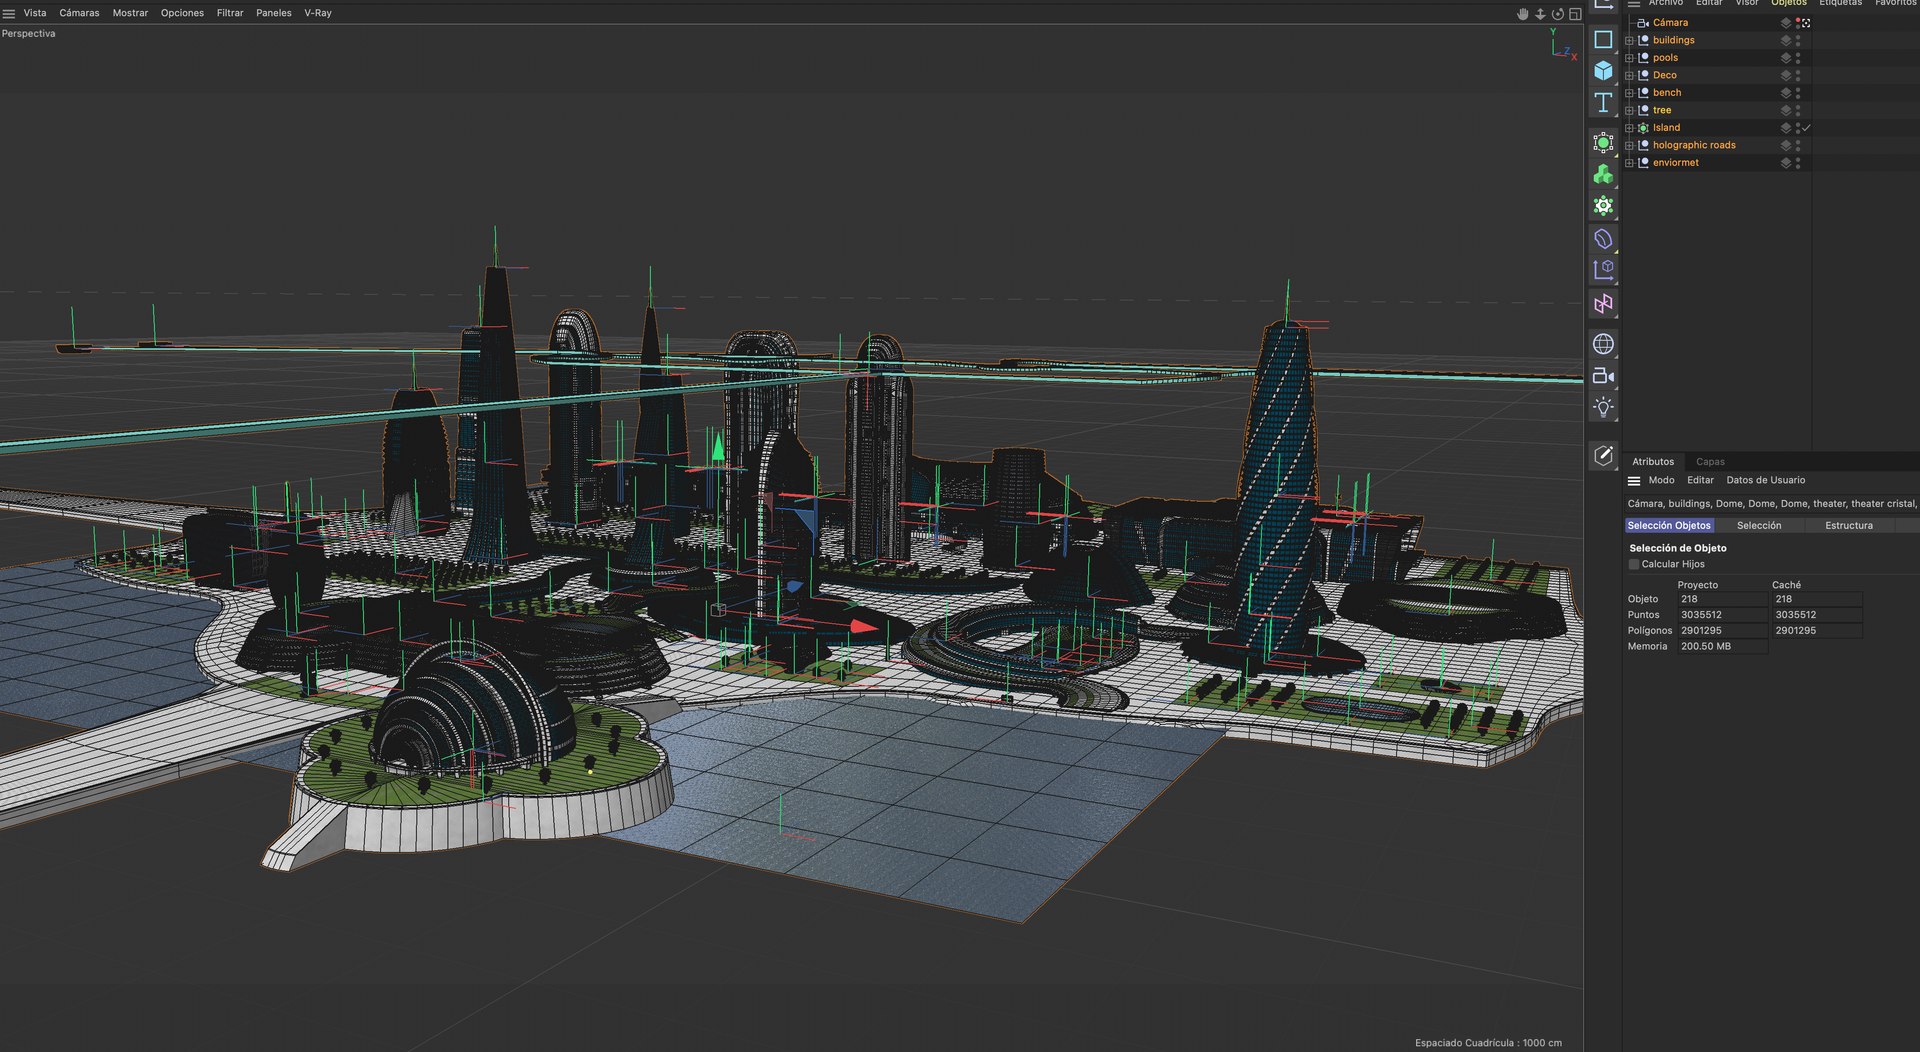Image resolution: width=1920 pixels, height=1052 pixels.
Task: Expand the holographic roads group
Action: click(1629, 146)
